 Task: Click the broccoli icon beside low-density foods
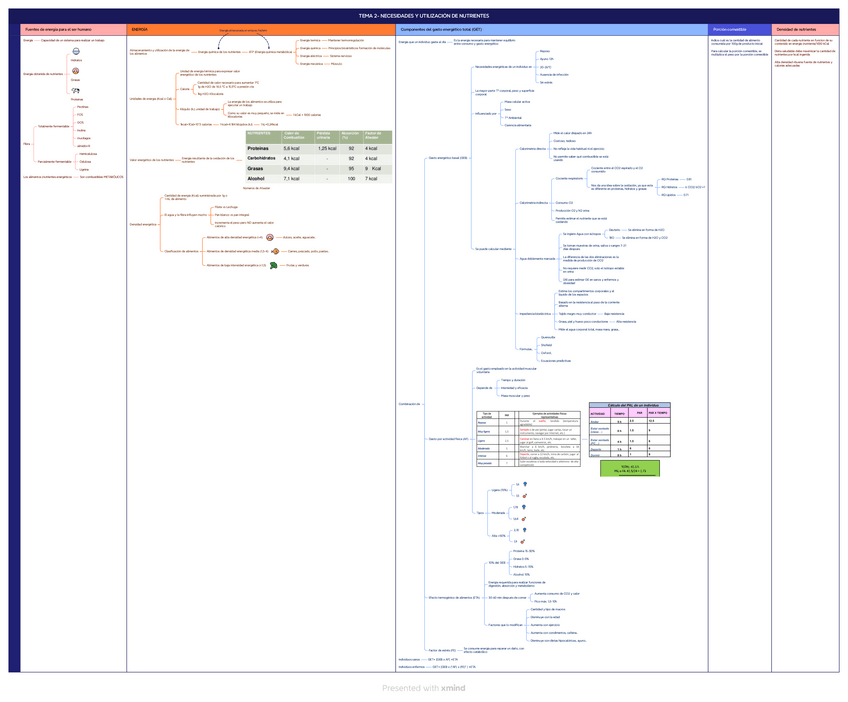click(x=273, y=265)
